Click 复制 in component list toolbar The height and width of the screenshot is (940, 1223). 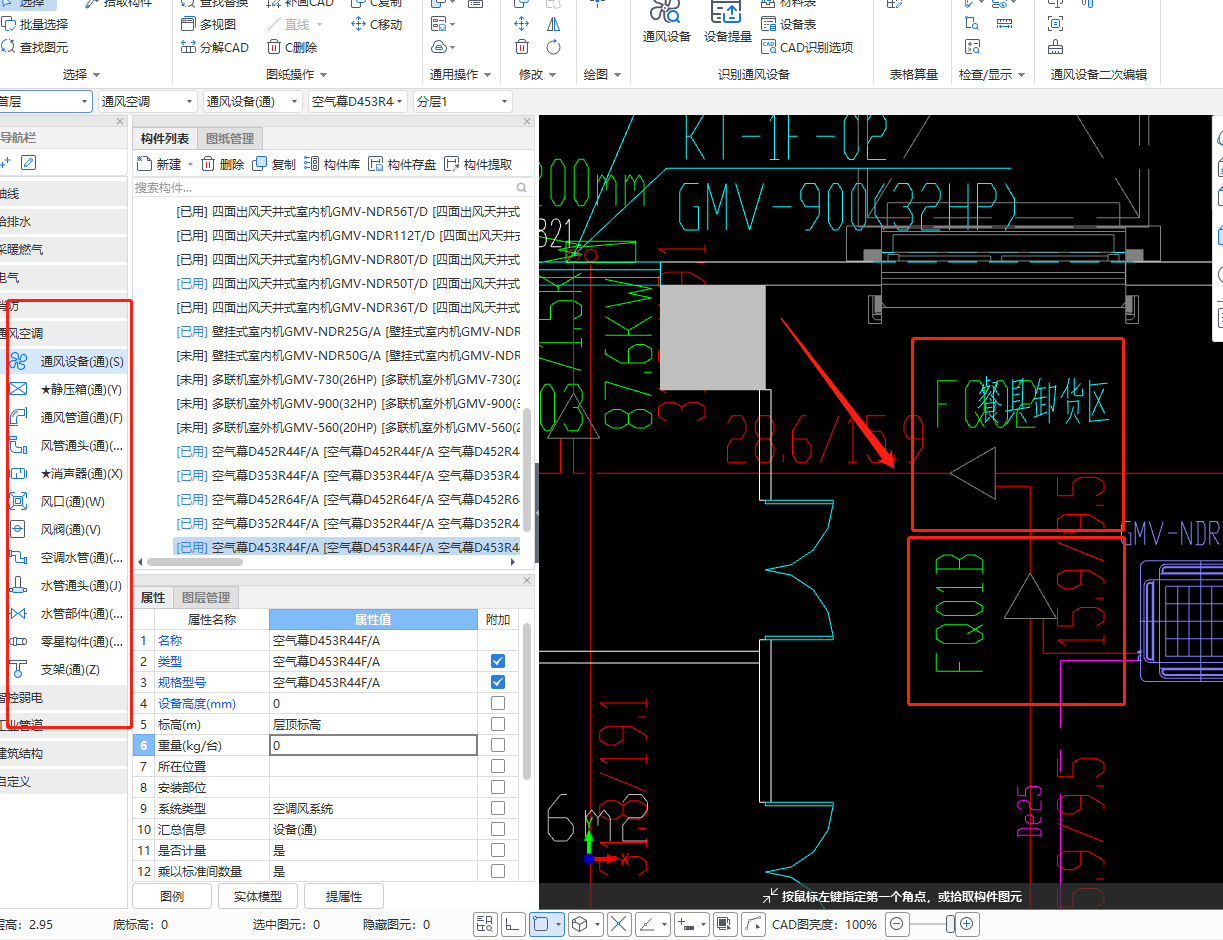point(275,164)
